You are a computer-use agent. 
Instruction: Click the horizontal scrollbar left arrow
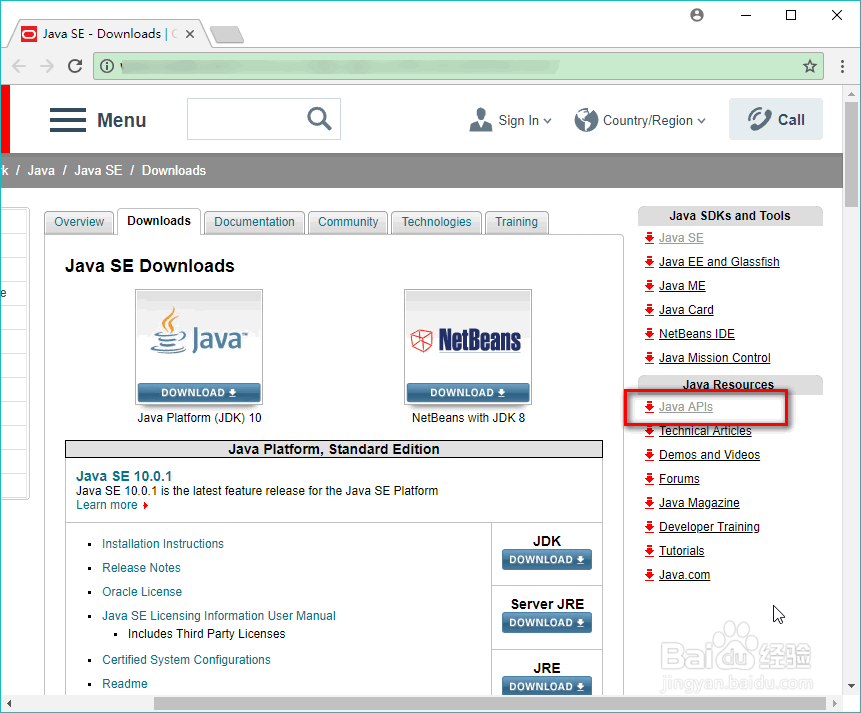[9, 704]
